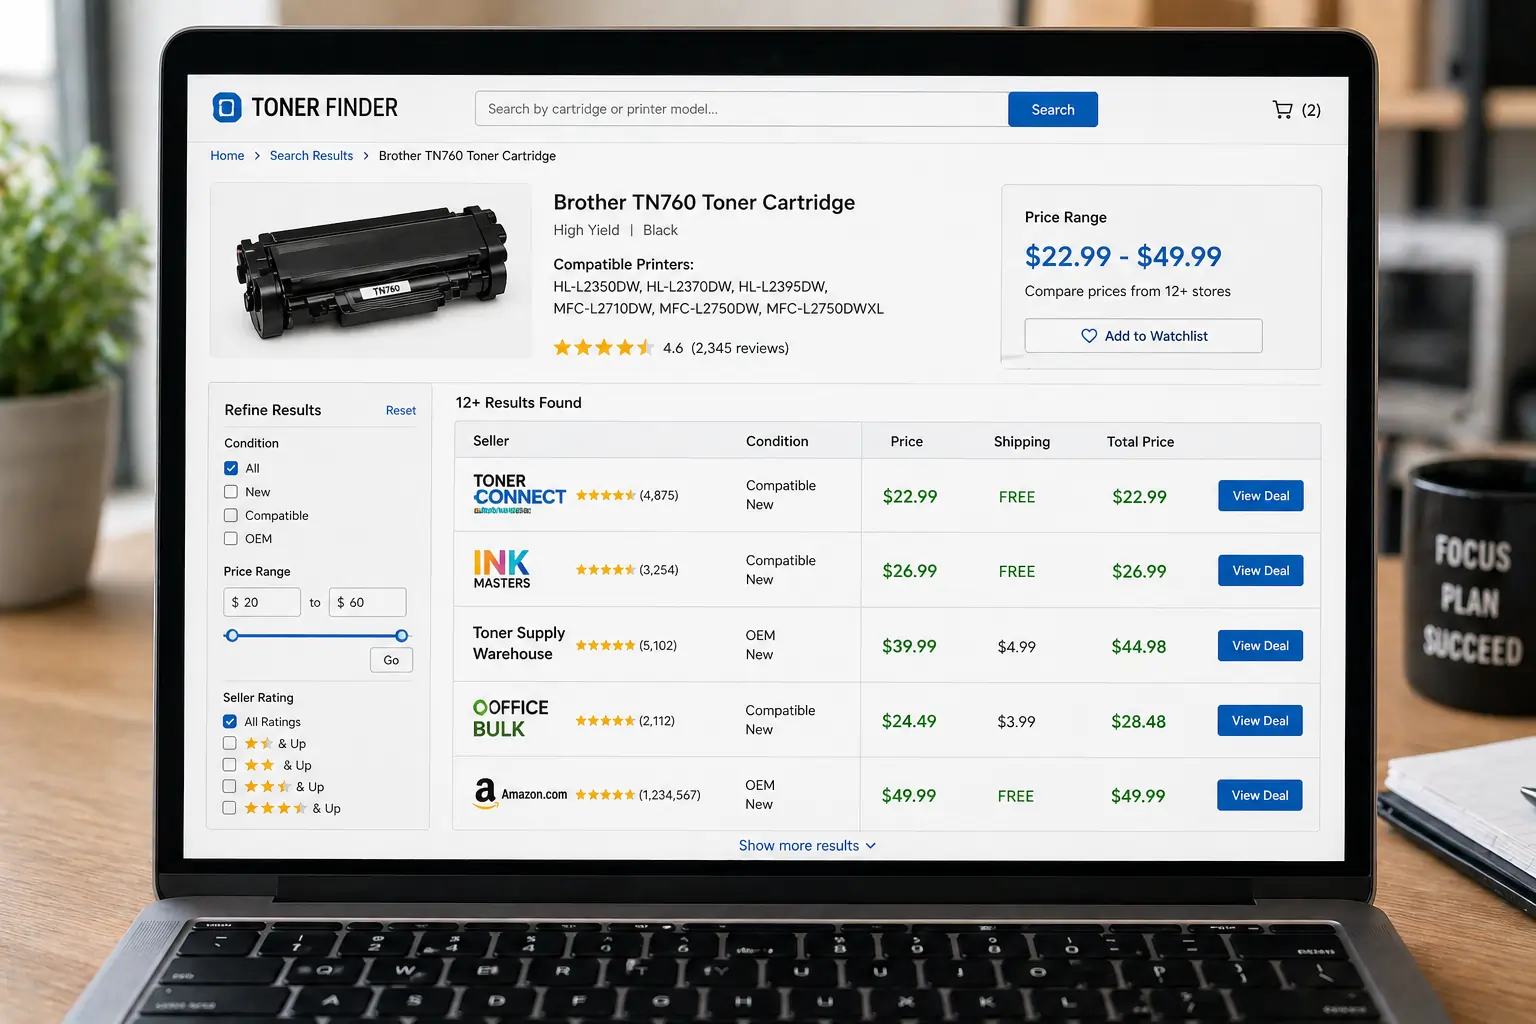Click the (2,345 reviews) text
Viewport: 1536px width, 1024px height.
coord(740,348)
